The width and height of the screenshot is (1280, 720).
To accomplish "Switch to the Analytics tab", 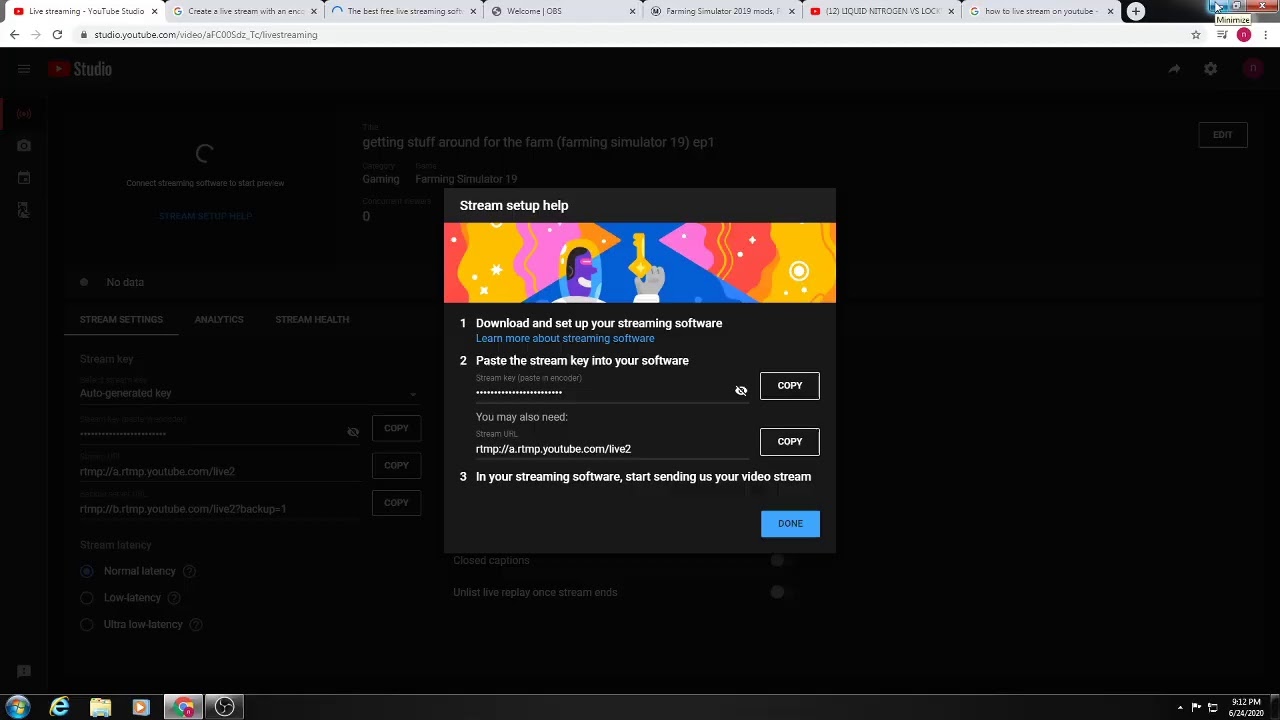I will tap(219, 320).
